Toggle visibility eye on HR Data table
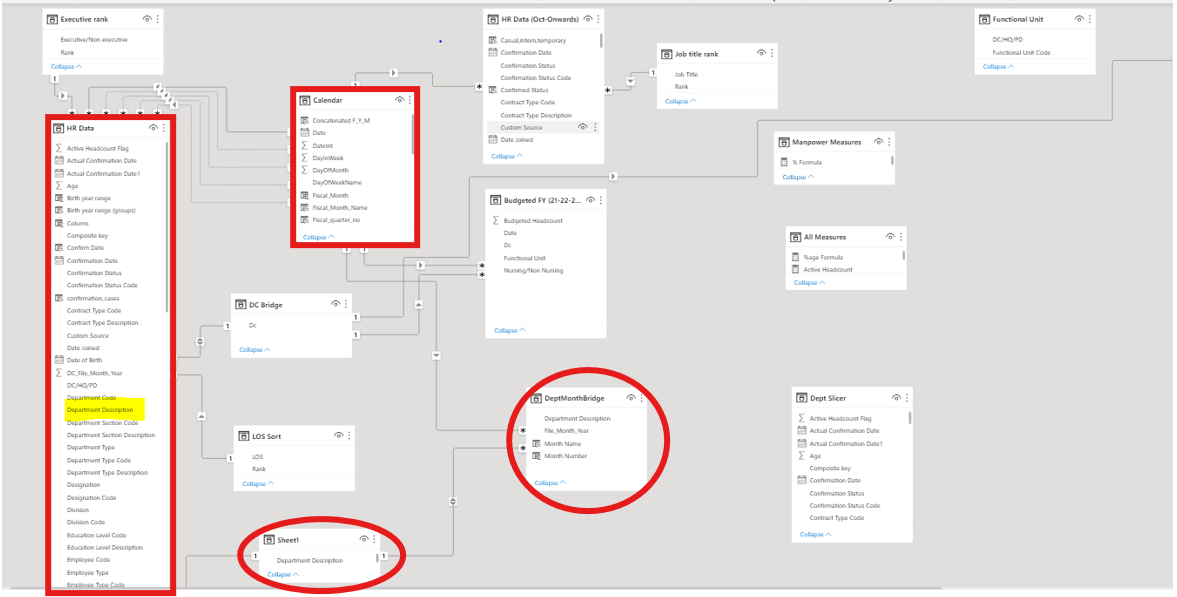Screen dimensions: 1177x597 pos(154,128)
